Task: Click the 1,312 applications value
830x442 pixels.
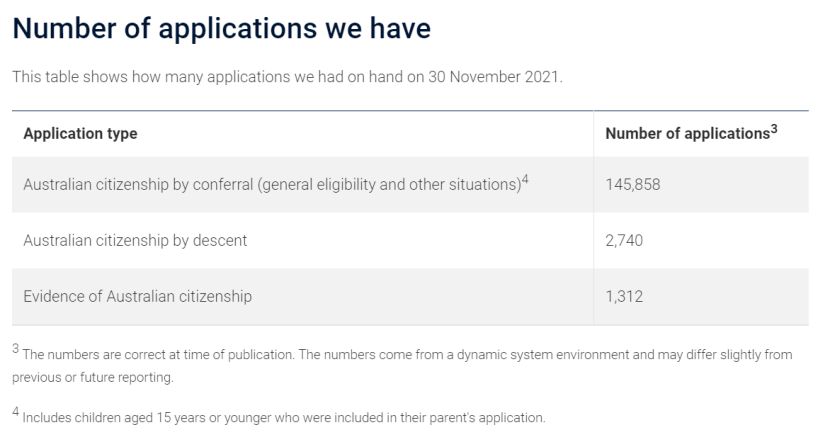Action: coord(624,296)
